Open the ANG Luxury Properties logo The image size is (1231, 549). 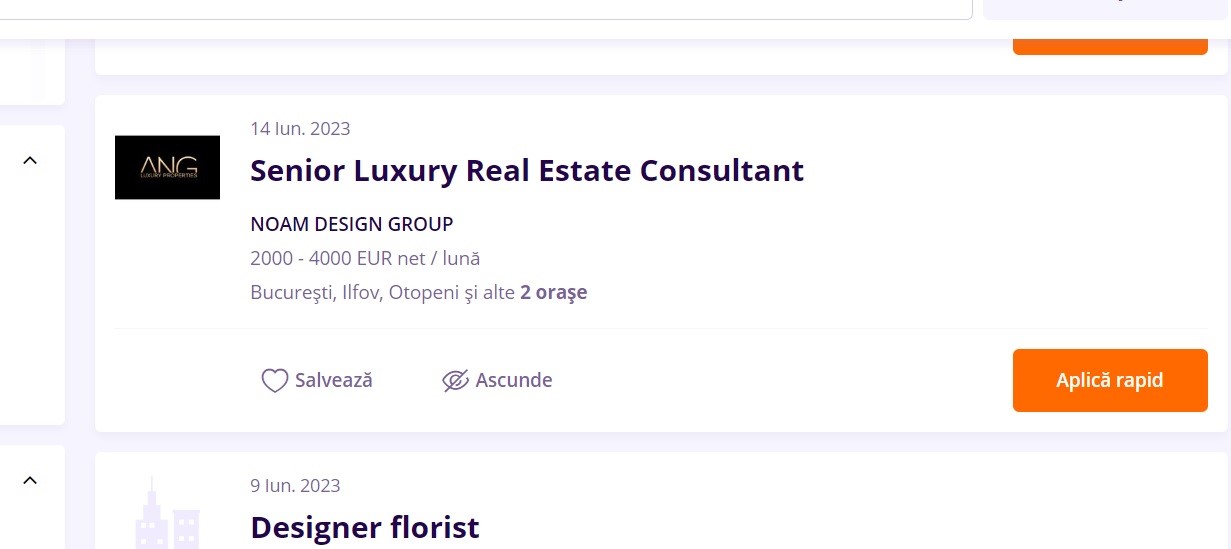[167, 167]
